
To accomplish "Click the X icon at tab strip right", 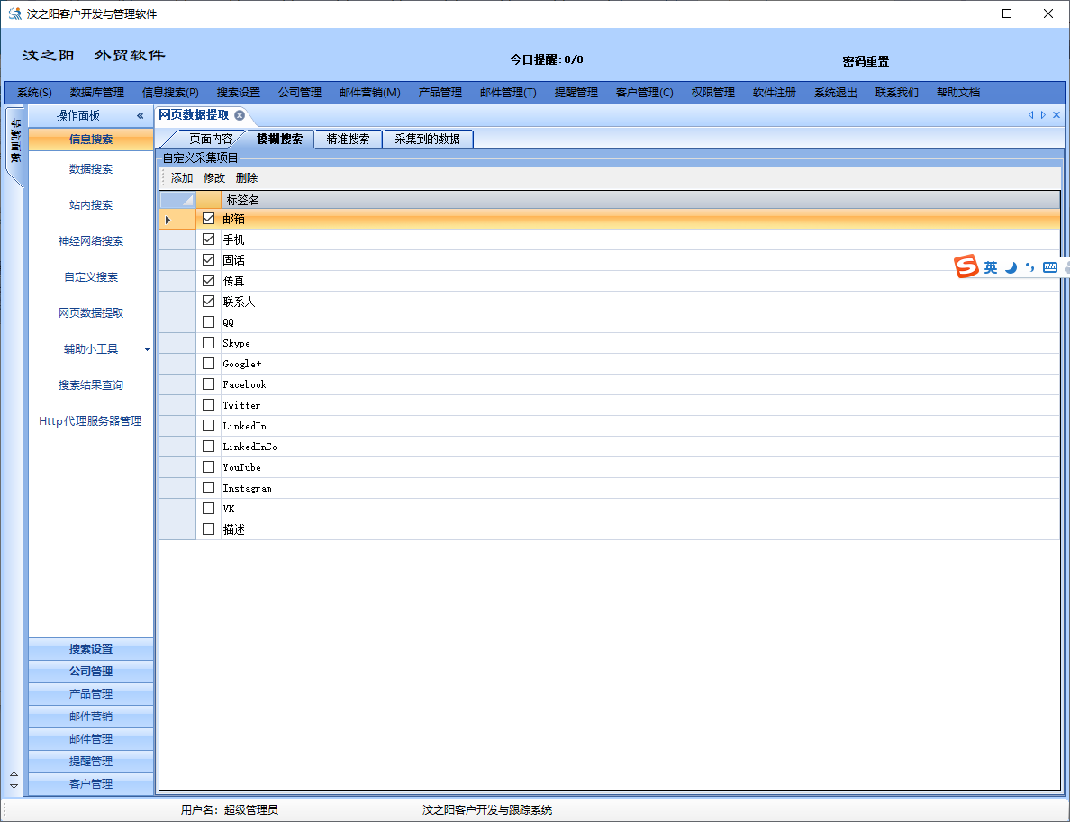I will (1056, 116).
